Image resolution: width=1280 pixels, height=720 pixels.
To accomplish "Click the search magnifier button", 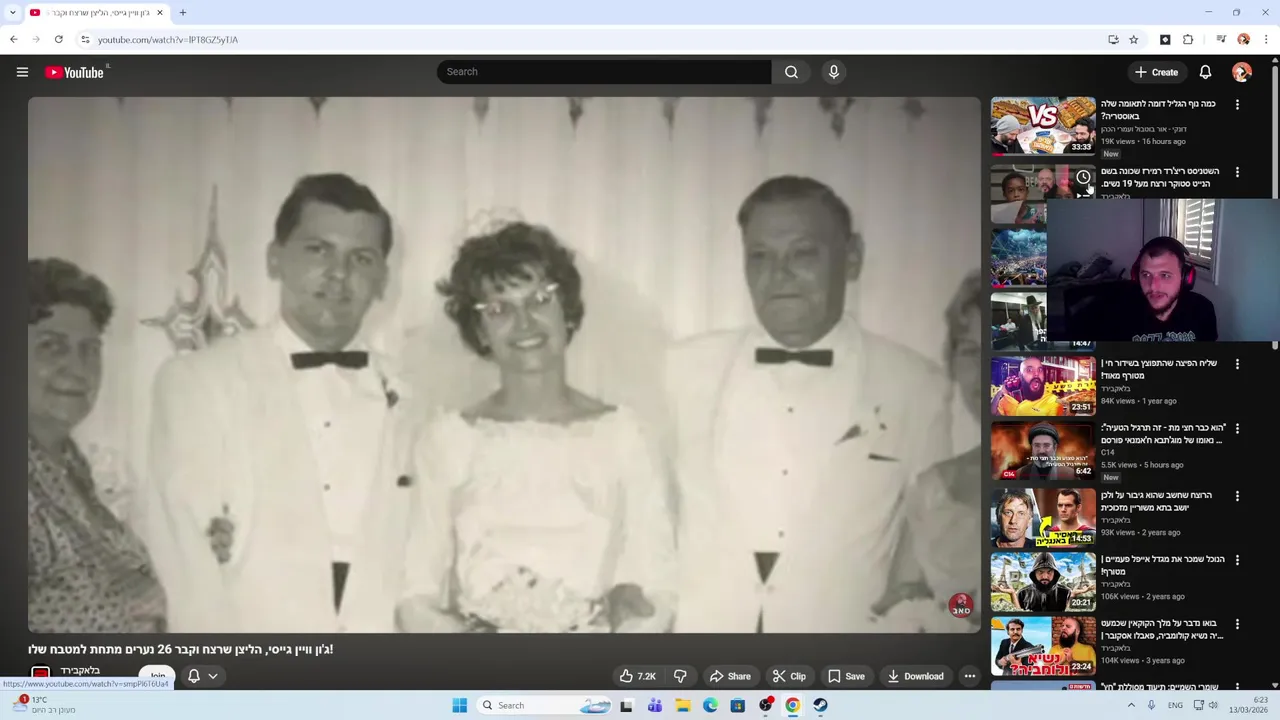I will point(791,72).
